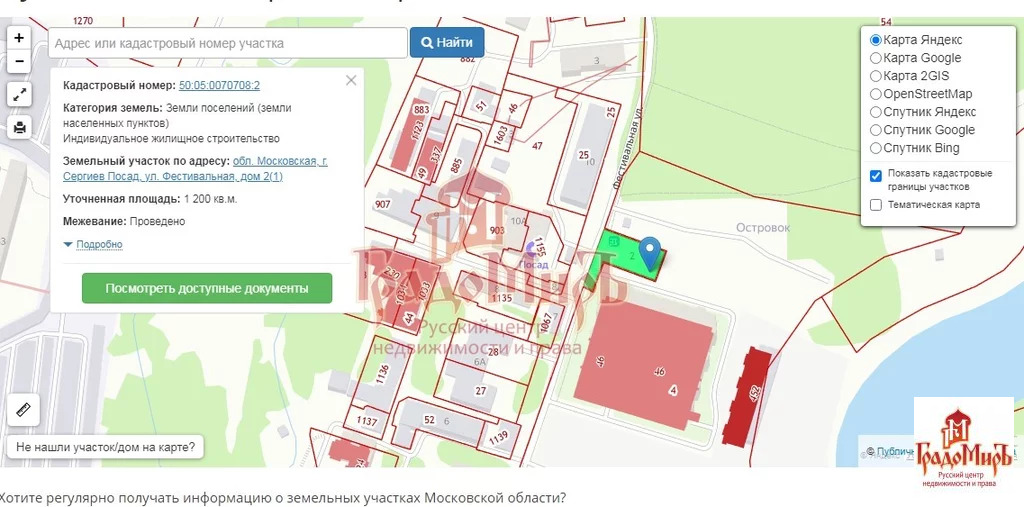Viewport: 1024px width, 507px height.
Task: Click parcel labeled 28 on map
Action: [493, 352]
